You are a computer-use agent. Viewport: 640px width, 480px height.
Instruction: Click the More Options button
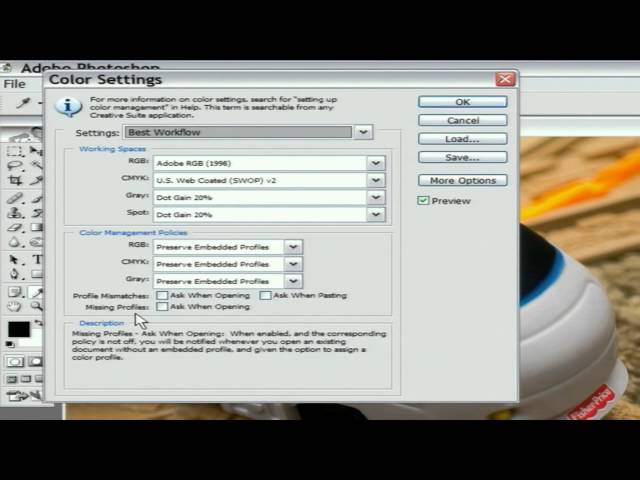[x=462, y=180]
